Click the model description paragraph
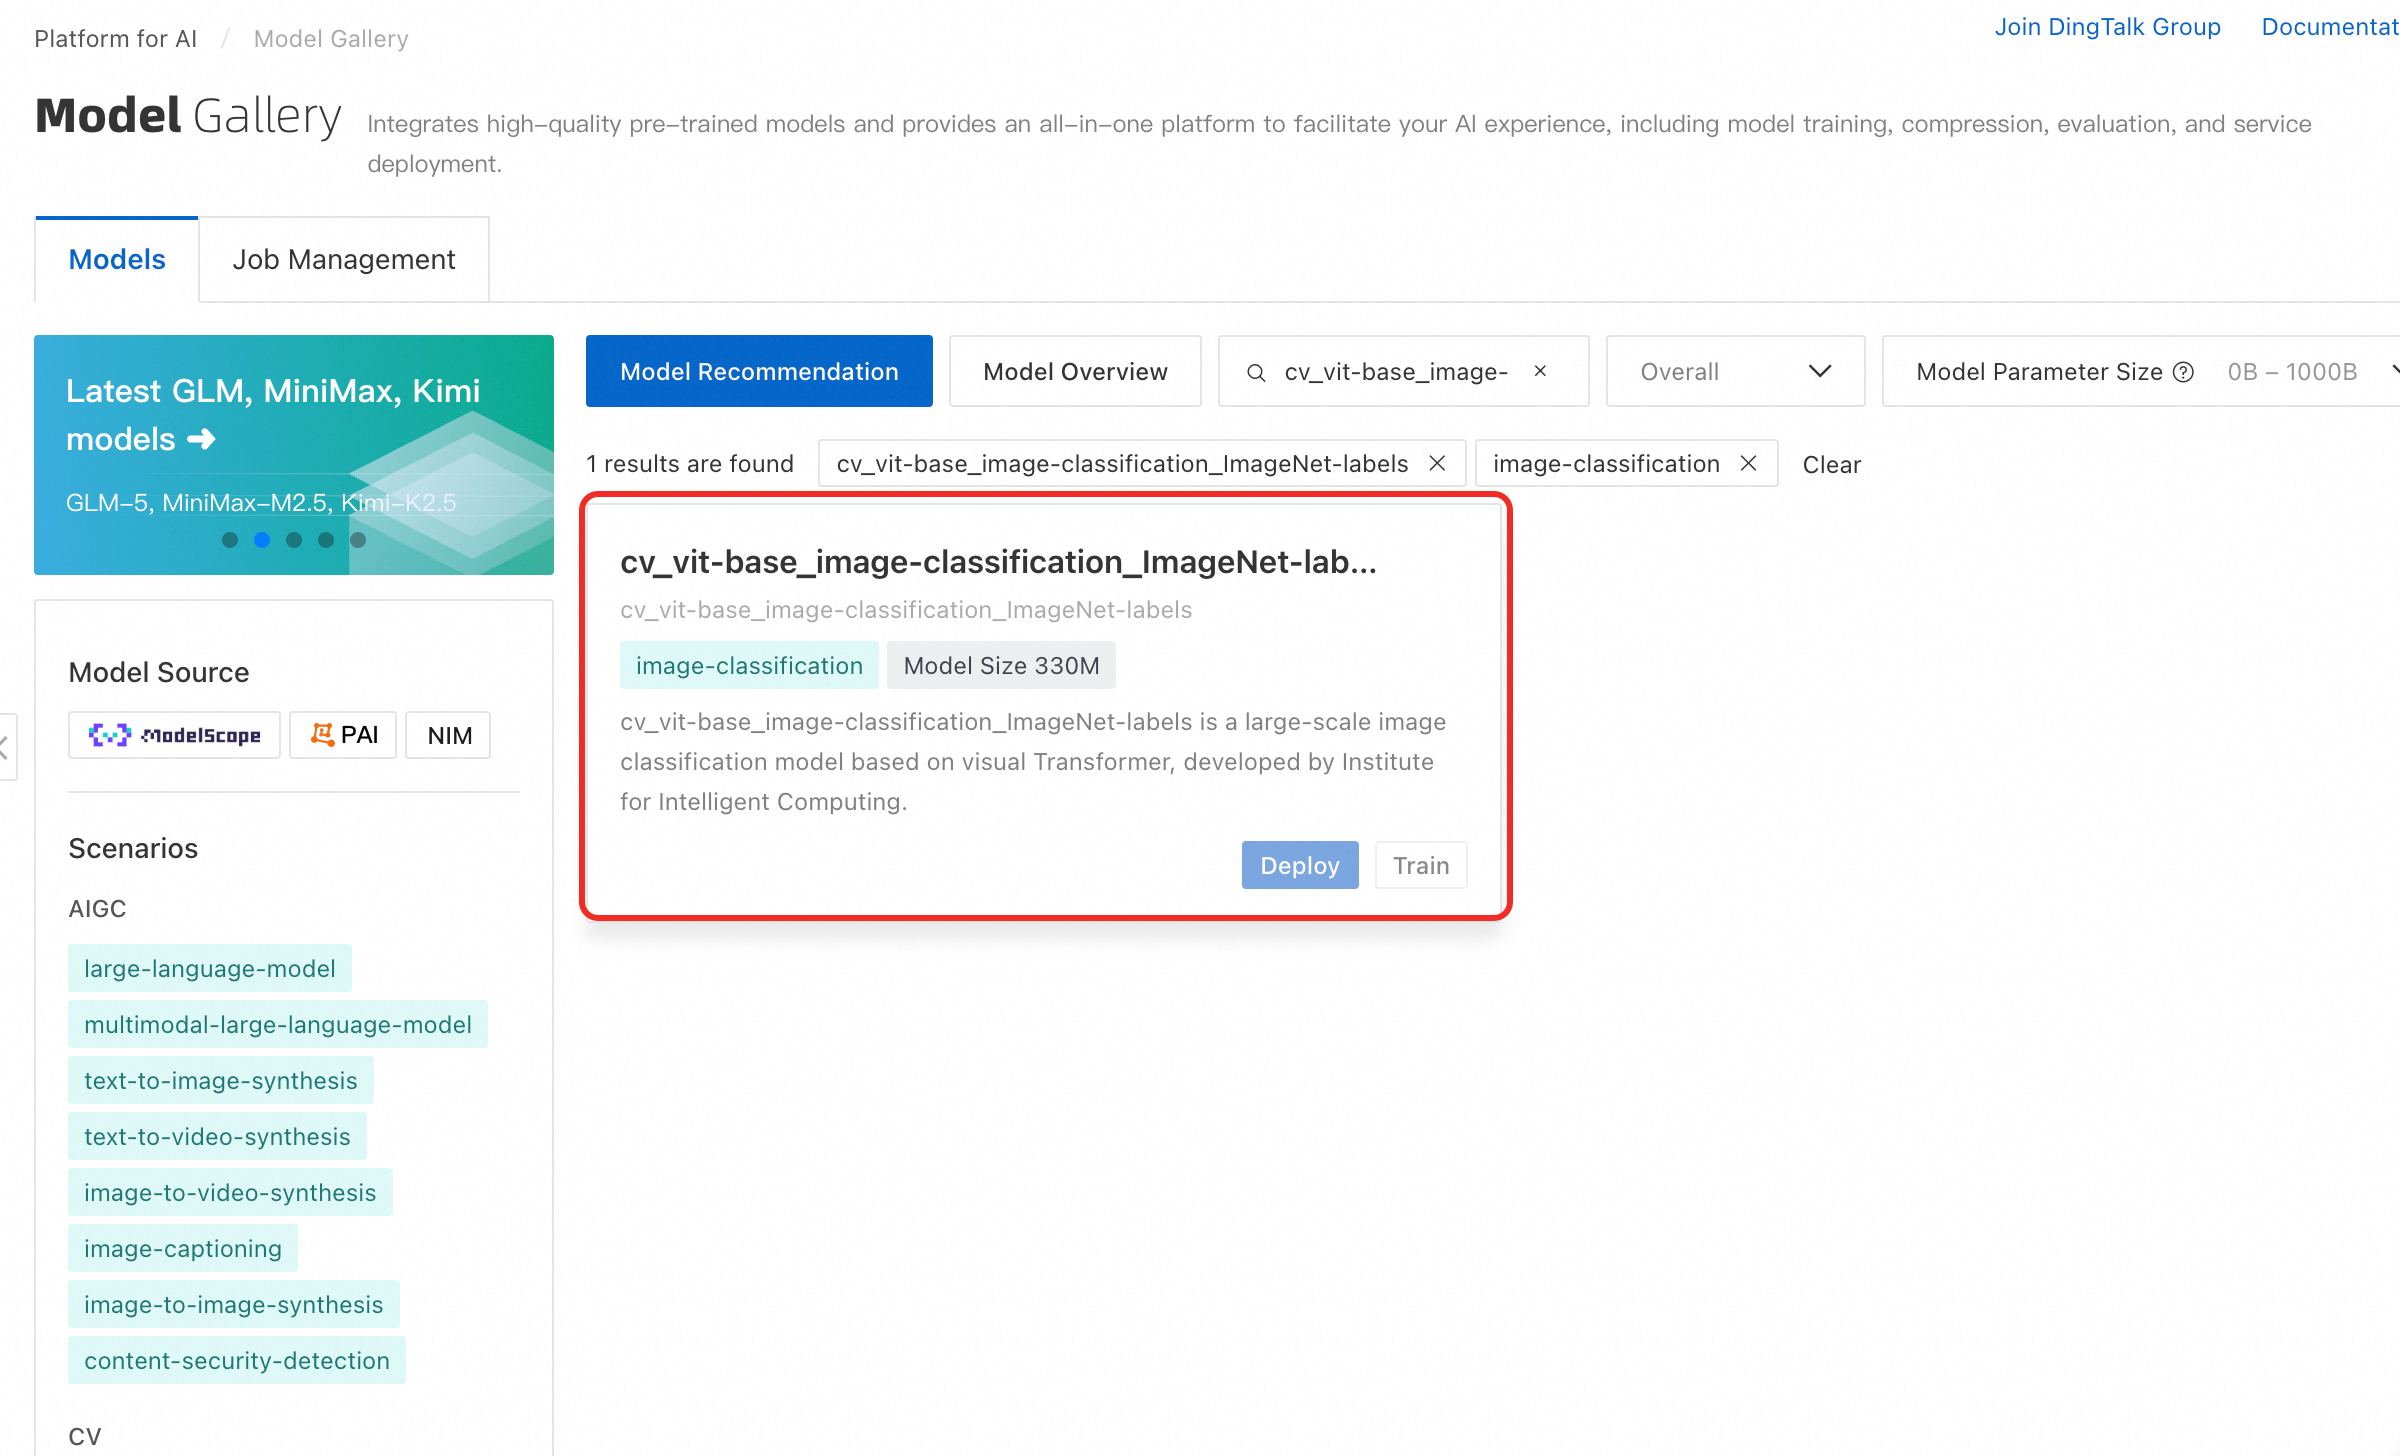The height and width of the screenshot is (1456, 2400). pos(1034,762)
